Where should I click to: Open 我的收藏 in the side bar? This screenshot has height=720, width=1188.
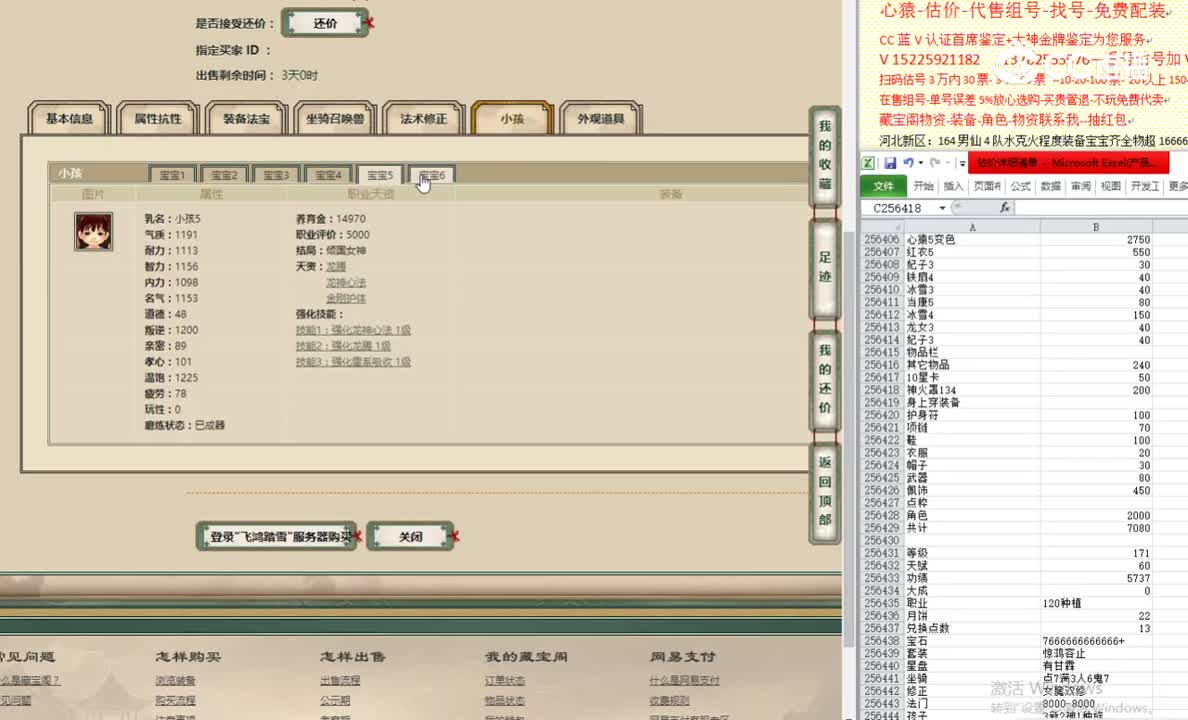(825, 155)
